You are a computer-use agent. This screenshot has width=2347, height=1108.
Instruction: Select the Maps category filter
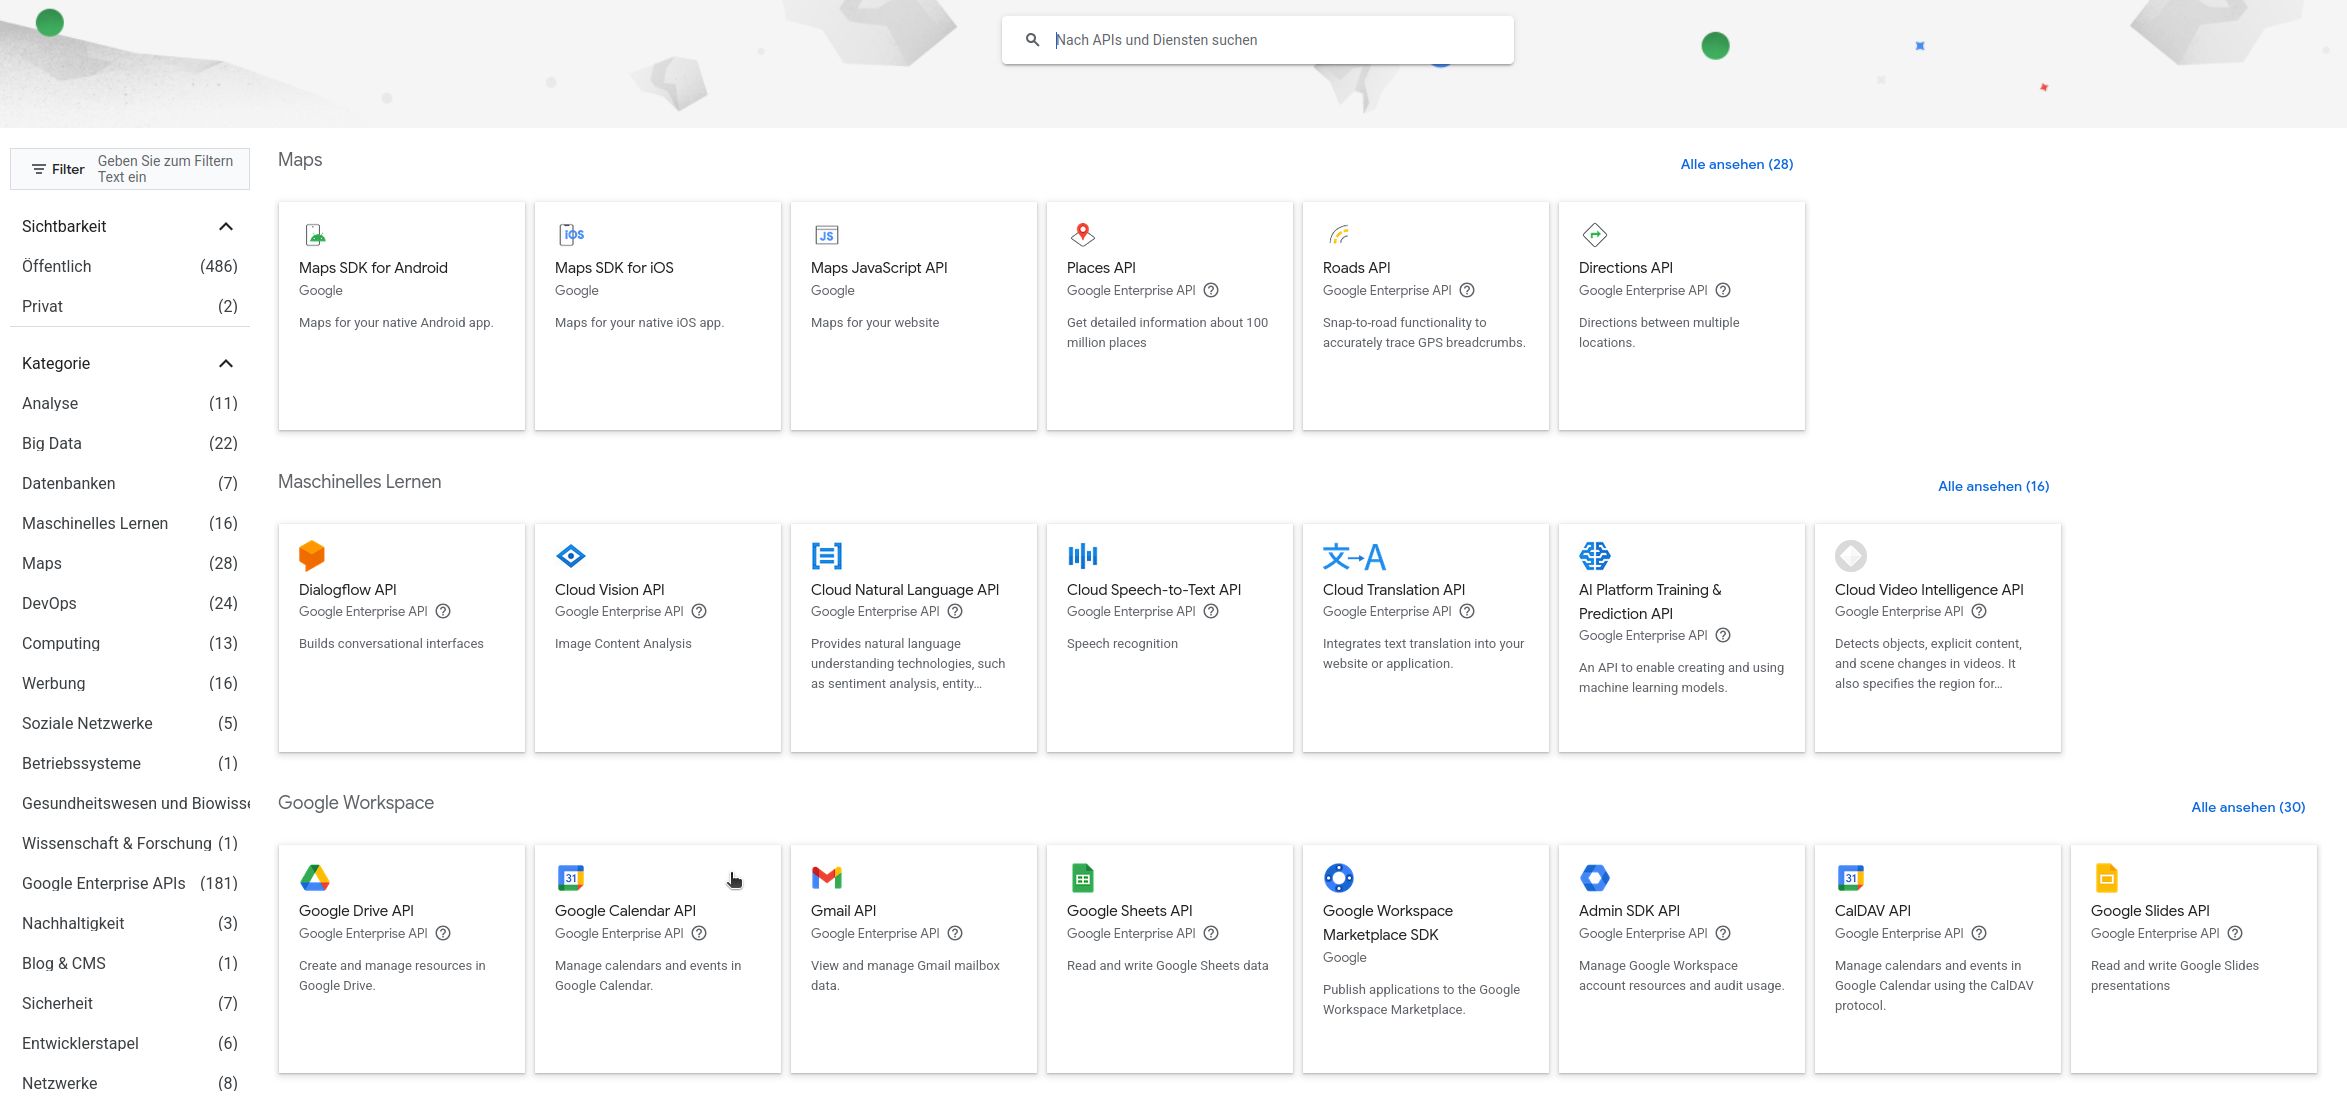click(x=130, y=563)
